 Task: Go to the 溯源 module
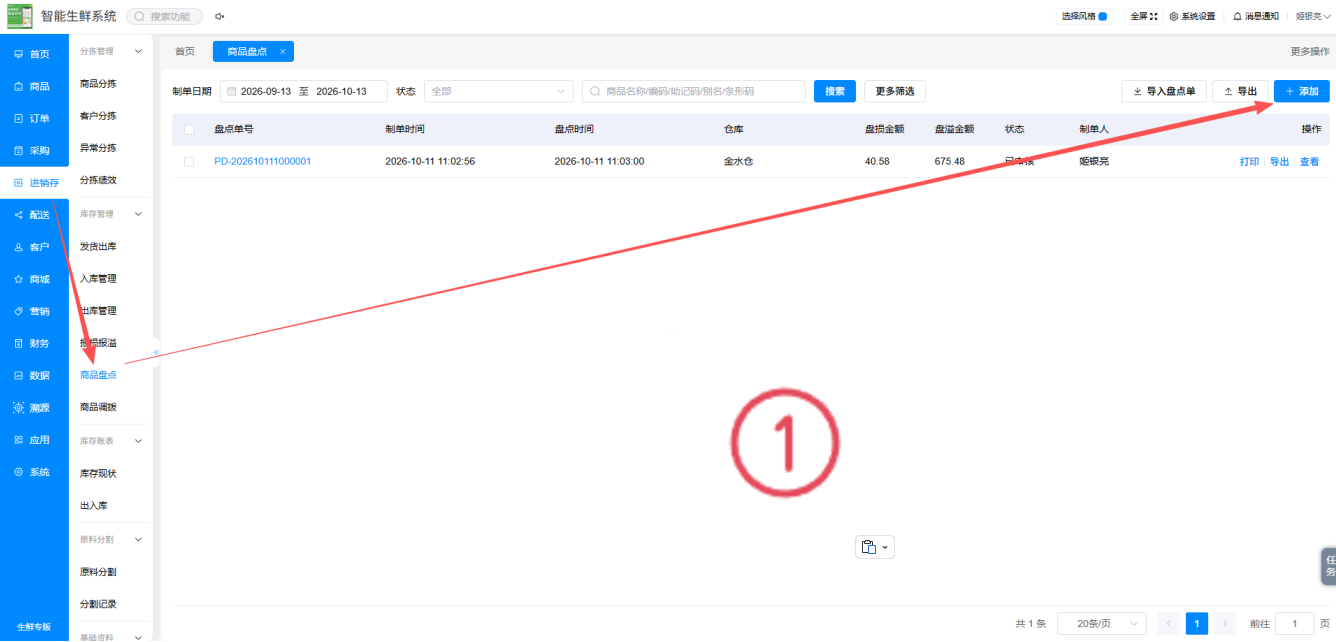tap(34, 408)
